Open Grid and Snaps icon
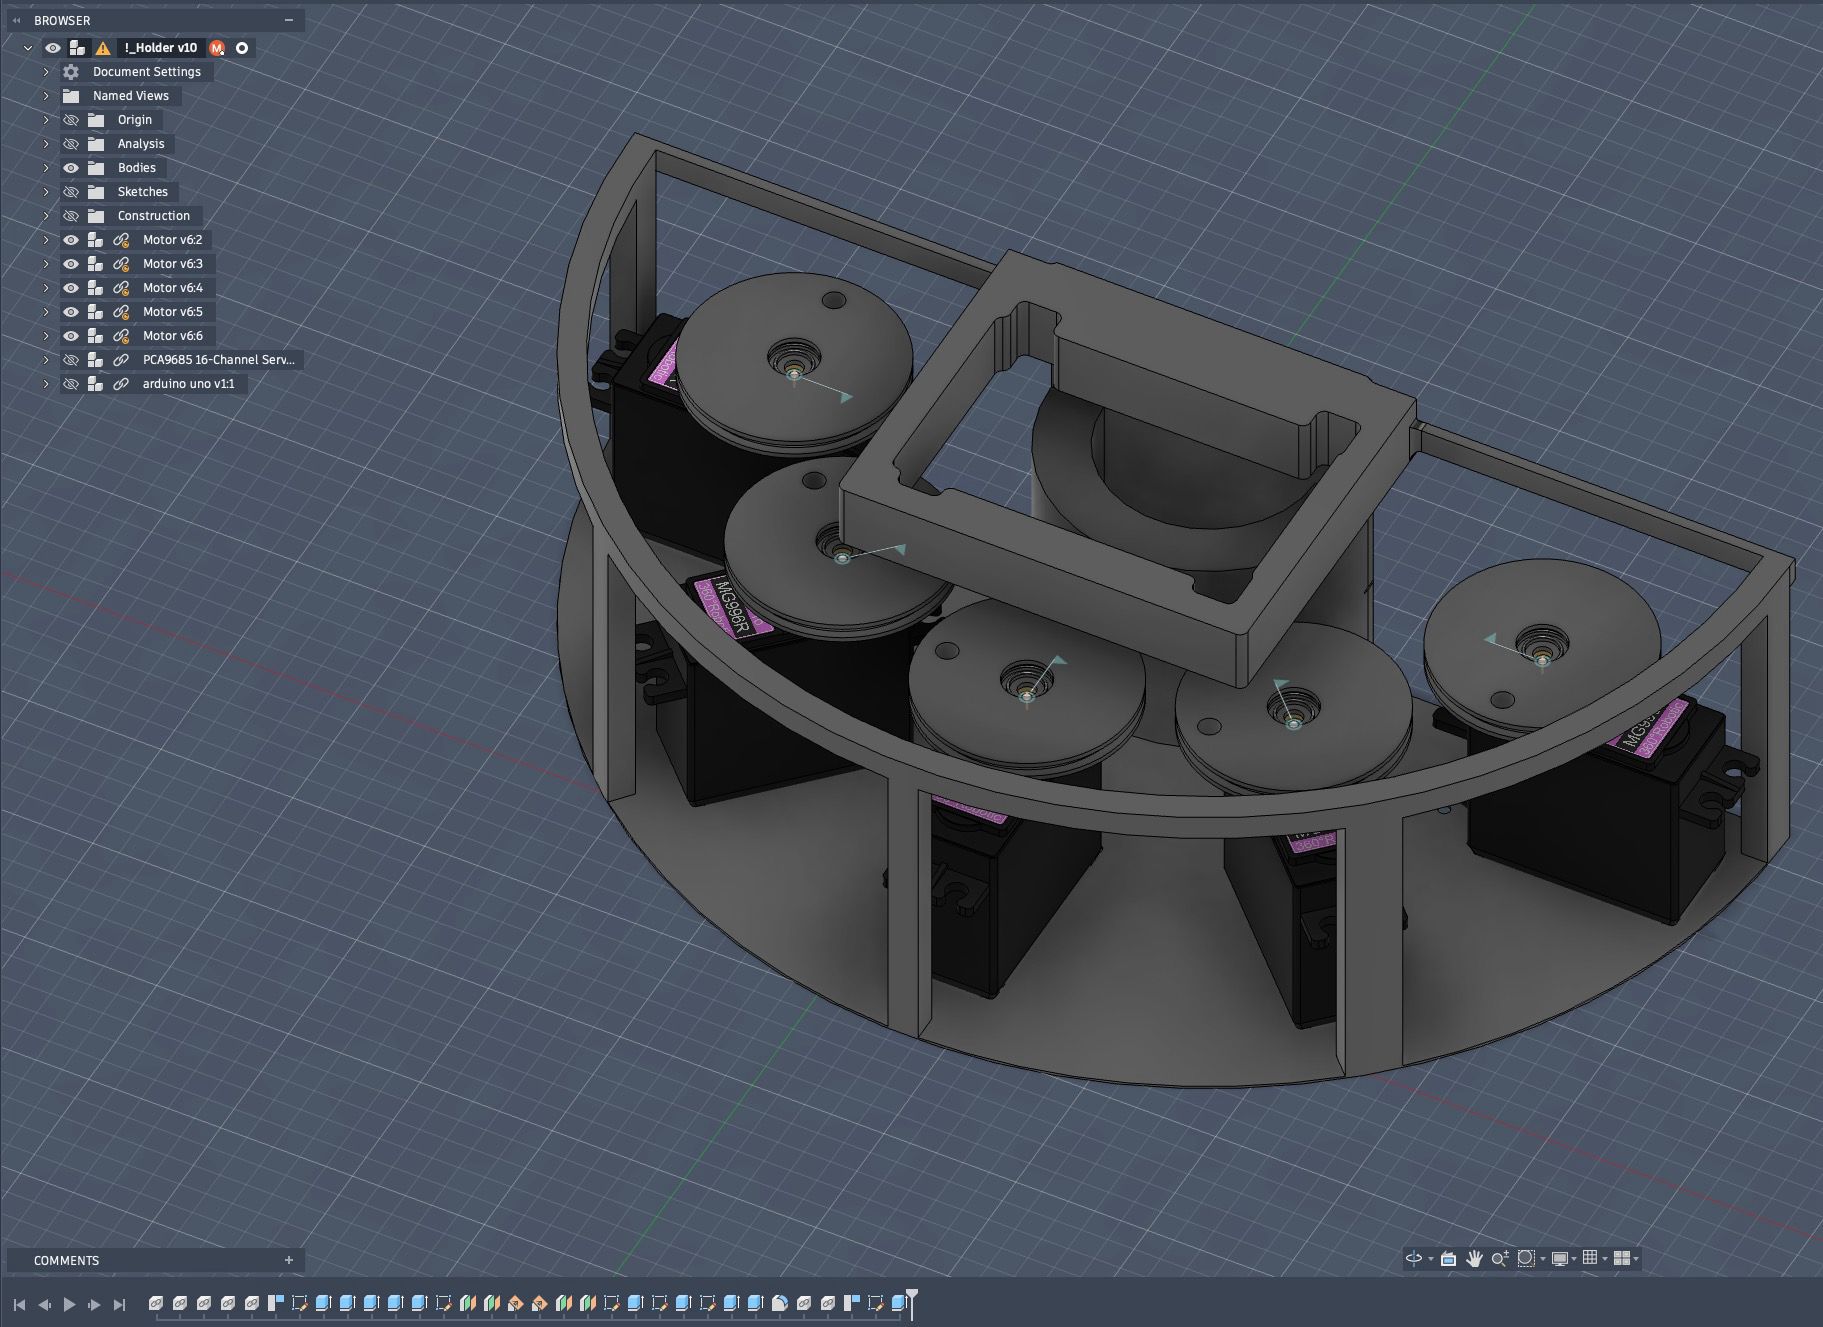 coord(1590,1258)
